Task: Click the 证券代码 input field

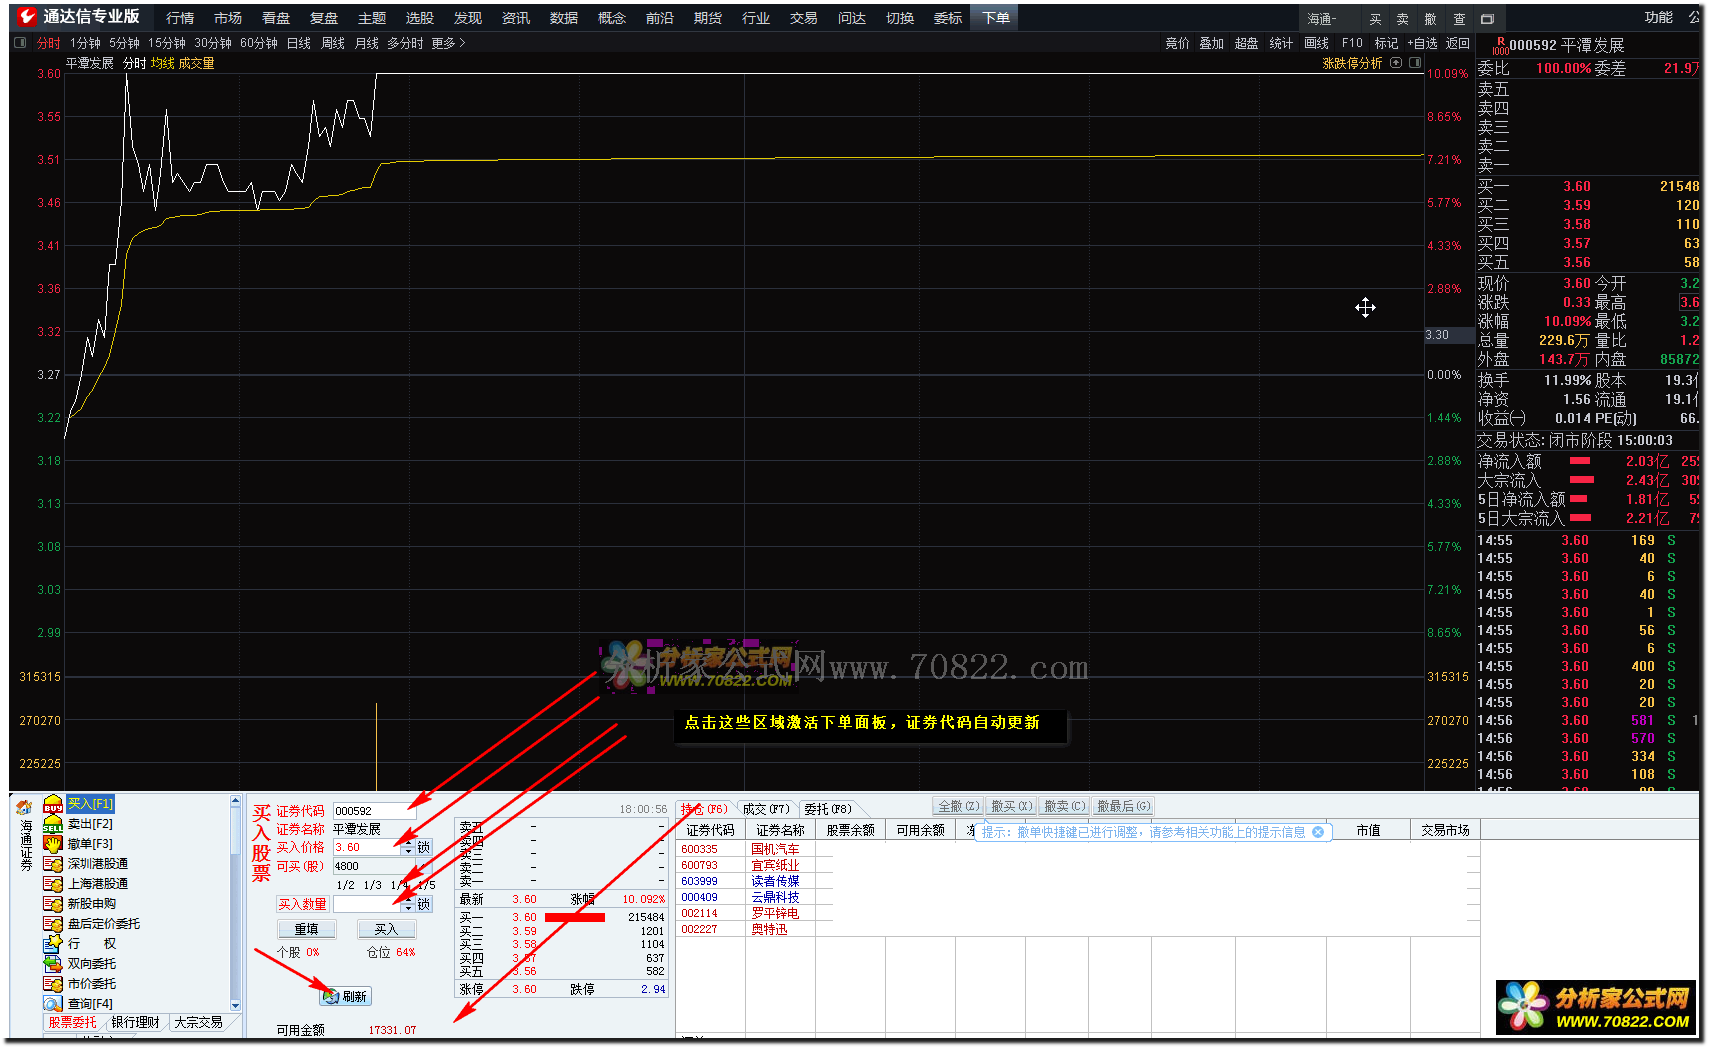Action: click(x=374, y=811)
